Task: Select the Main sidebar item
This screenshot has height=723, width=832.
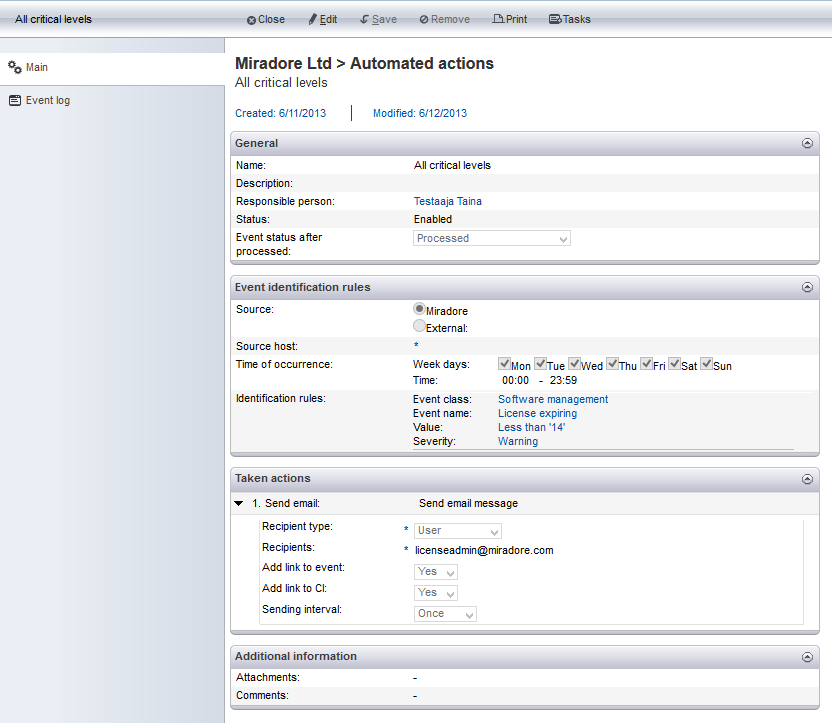Action: (112, 68)
